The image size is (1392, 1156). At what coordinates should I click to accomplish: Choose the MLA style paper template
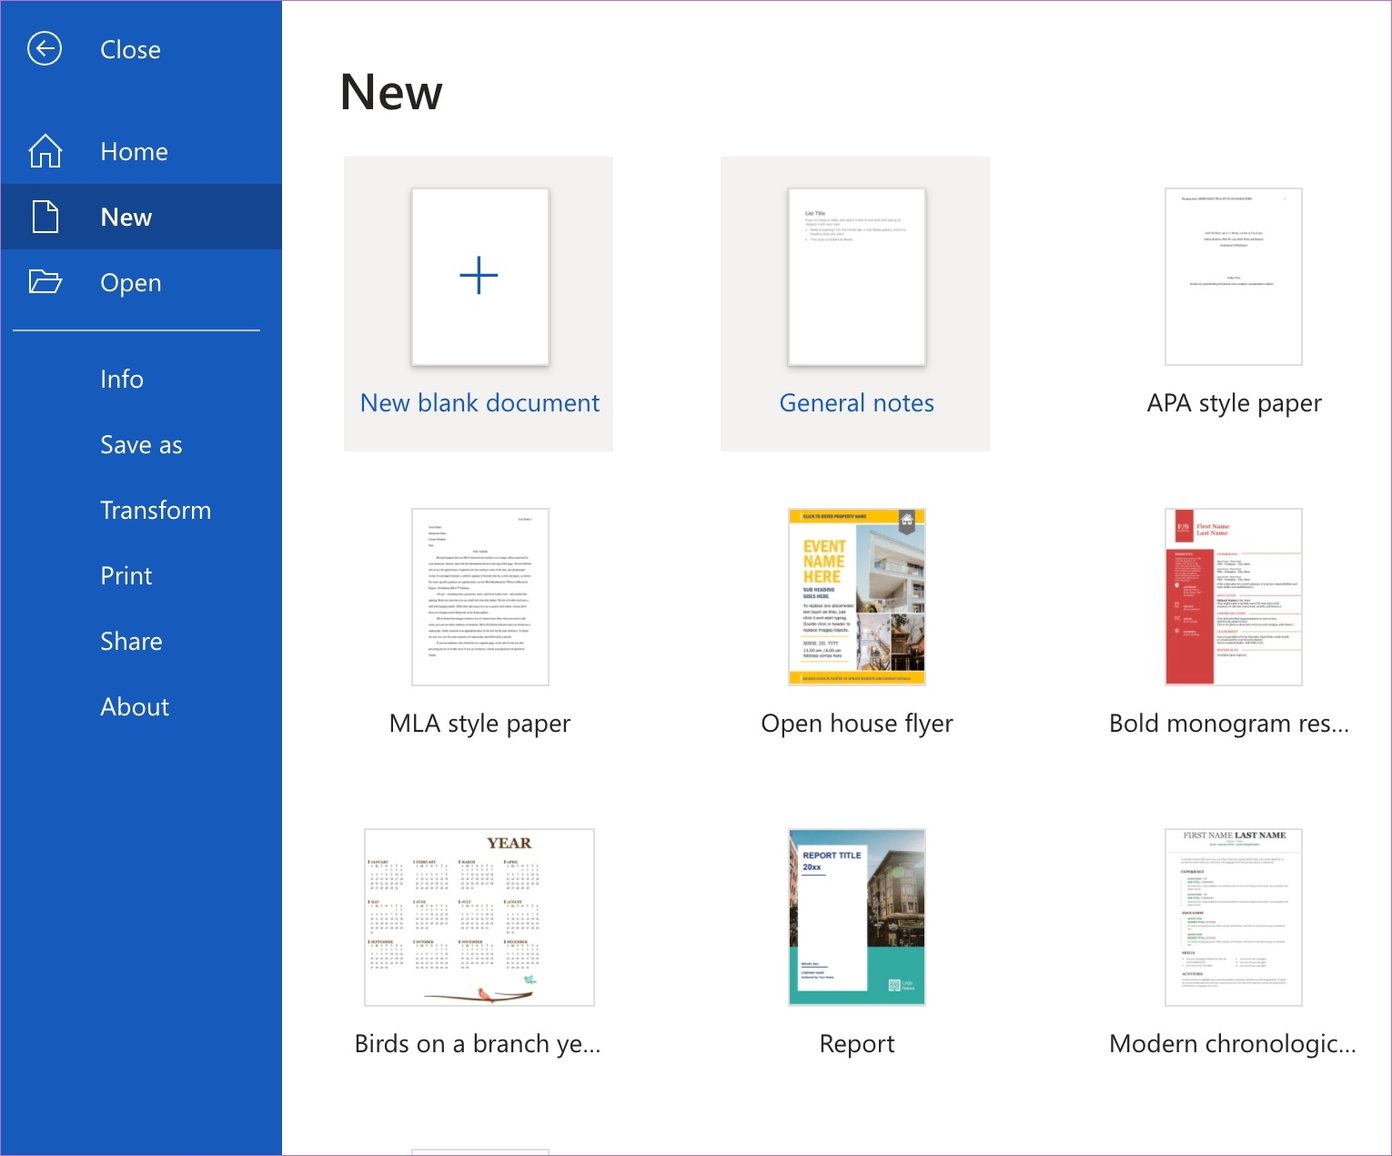coord(480,597)
